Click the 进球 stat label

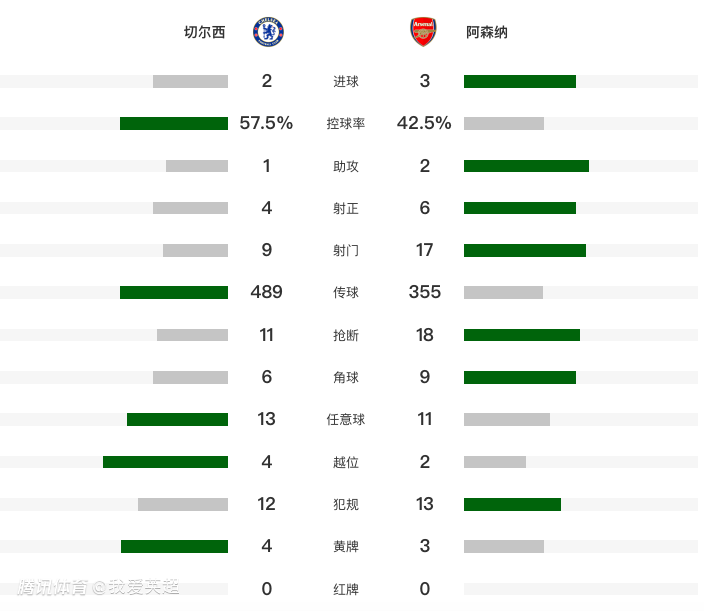pyautogui.click(x=346, y=82)
